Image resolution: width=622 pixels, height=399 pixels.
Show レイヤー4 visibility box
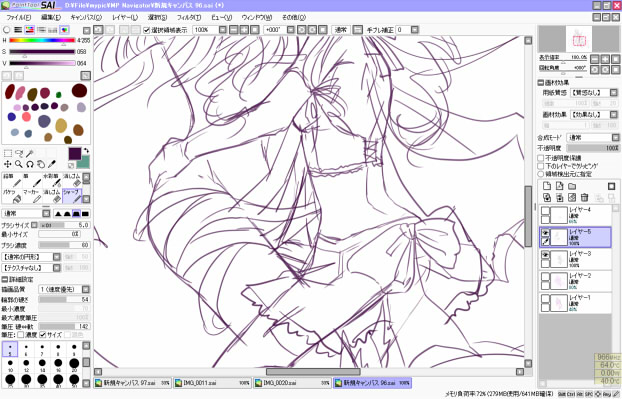(x=545, y=211)
